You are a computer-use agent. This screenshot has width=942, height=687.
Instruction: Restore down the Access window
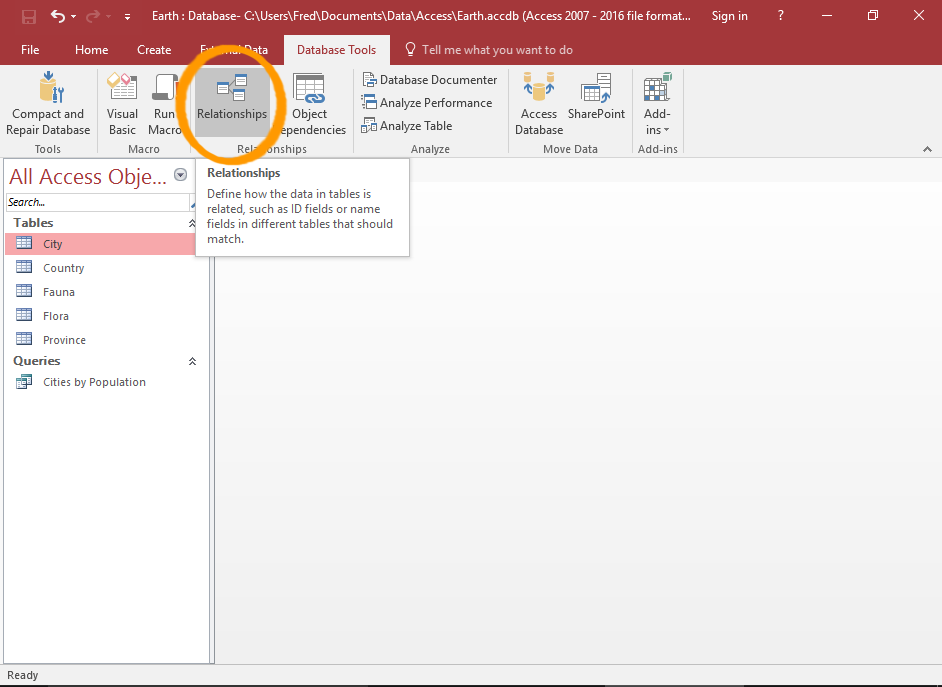(x=873, y=16)
